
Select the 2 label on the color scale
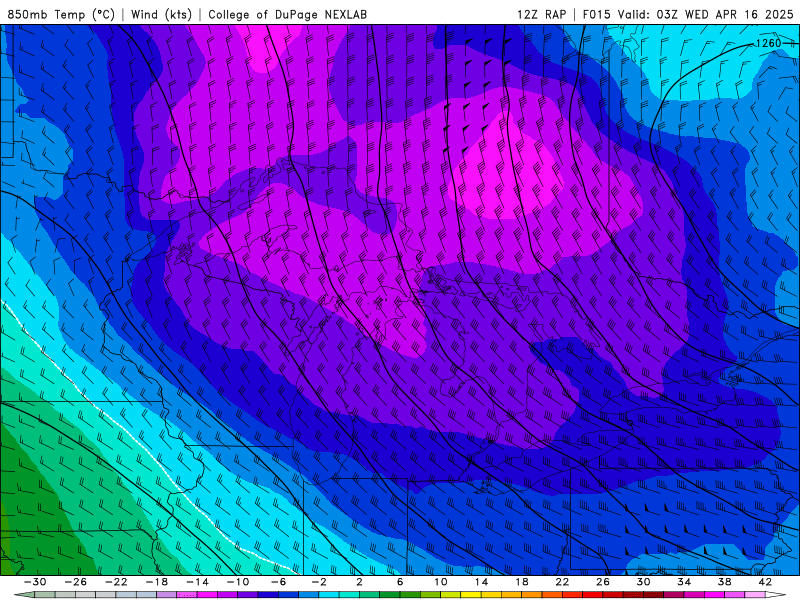click(360, 582)
